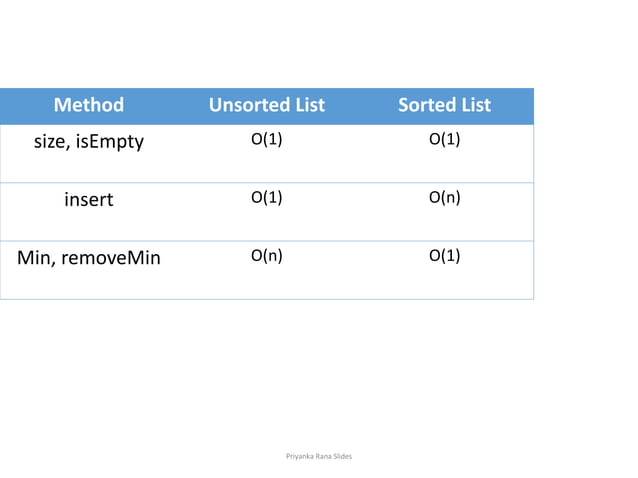Screen dimensions: 638x478
Task: Select the O(n) value in Min, removeMin row
Action: pos(266,255)
